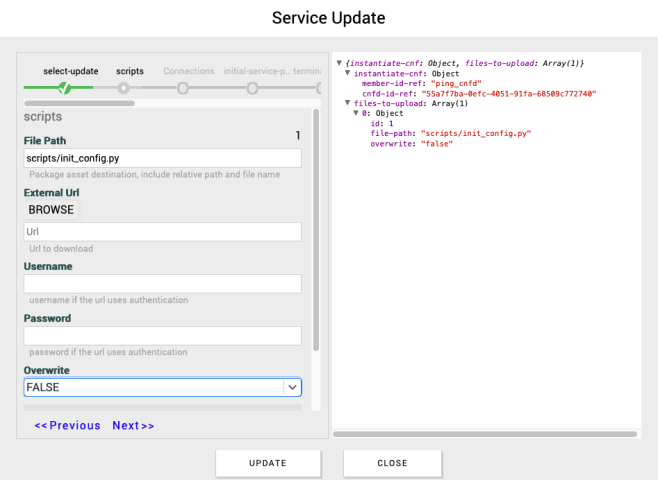This screenshot has width=658, height=480.
Task: Collapse the root JSON object tree
Action: point(339,64)
